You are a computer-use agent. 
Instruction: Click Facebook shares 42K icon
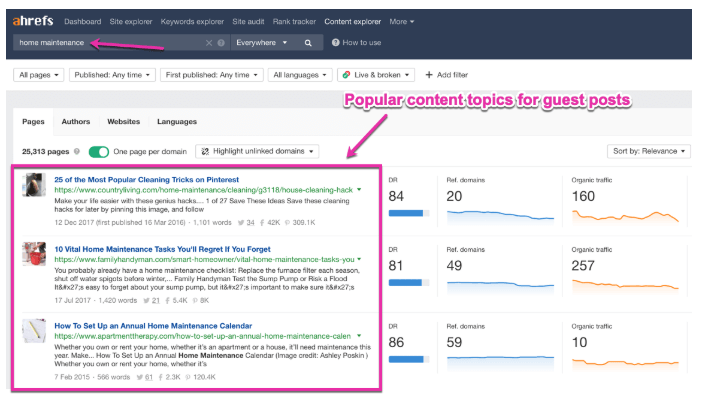(262, 223)
